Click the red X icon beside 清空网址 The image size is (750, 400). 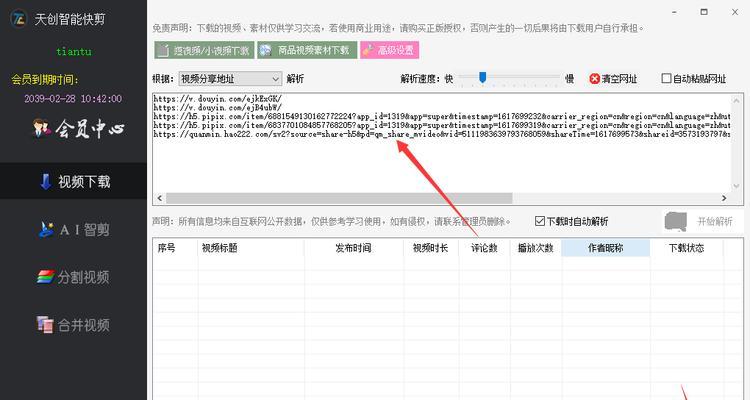pos(595,78)
